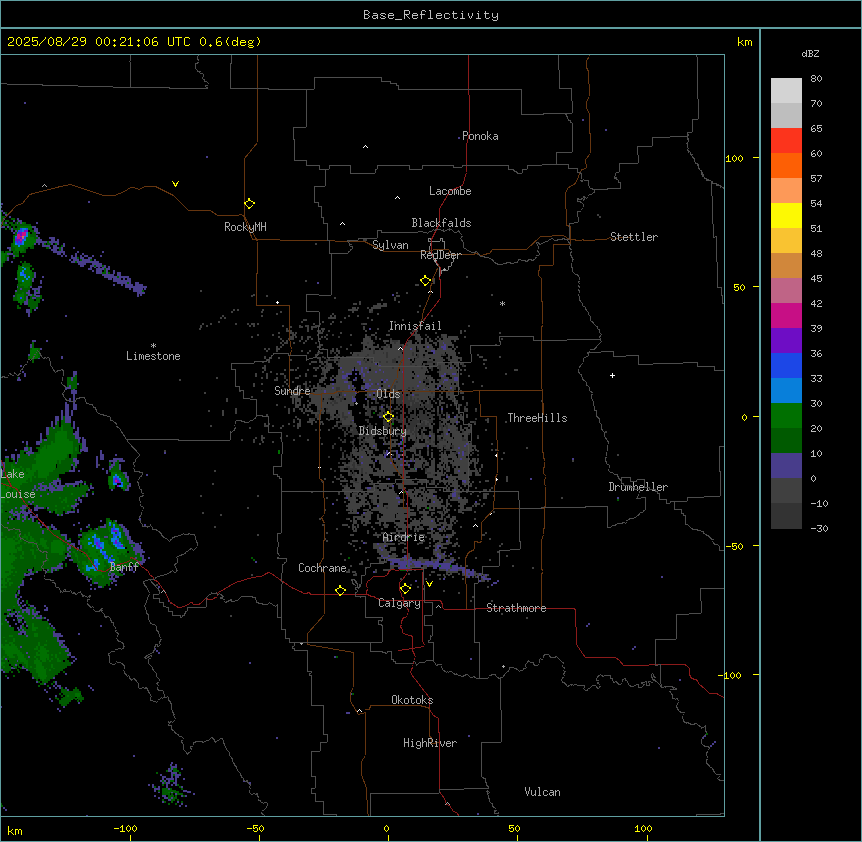Click the Limestone label
The height and width of the screenshot is (842, 862).
(x=153, y=356)
